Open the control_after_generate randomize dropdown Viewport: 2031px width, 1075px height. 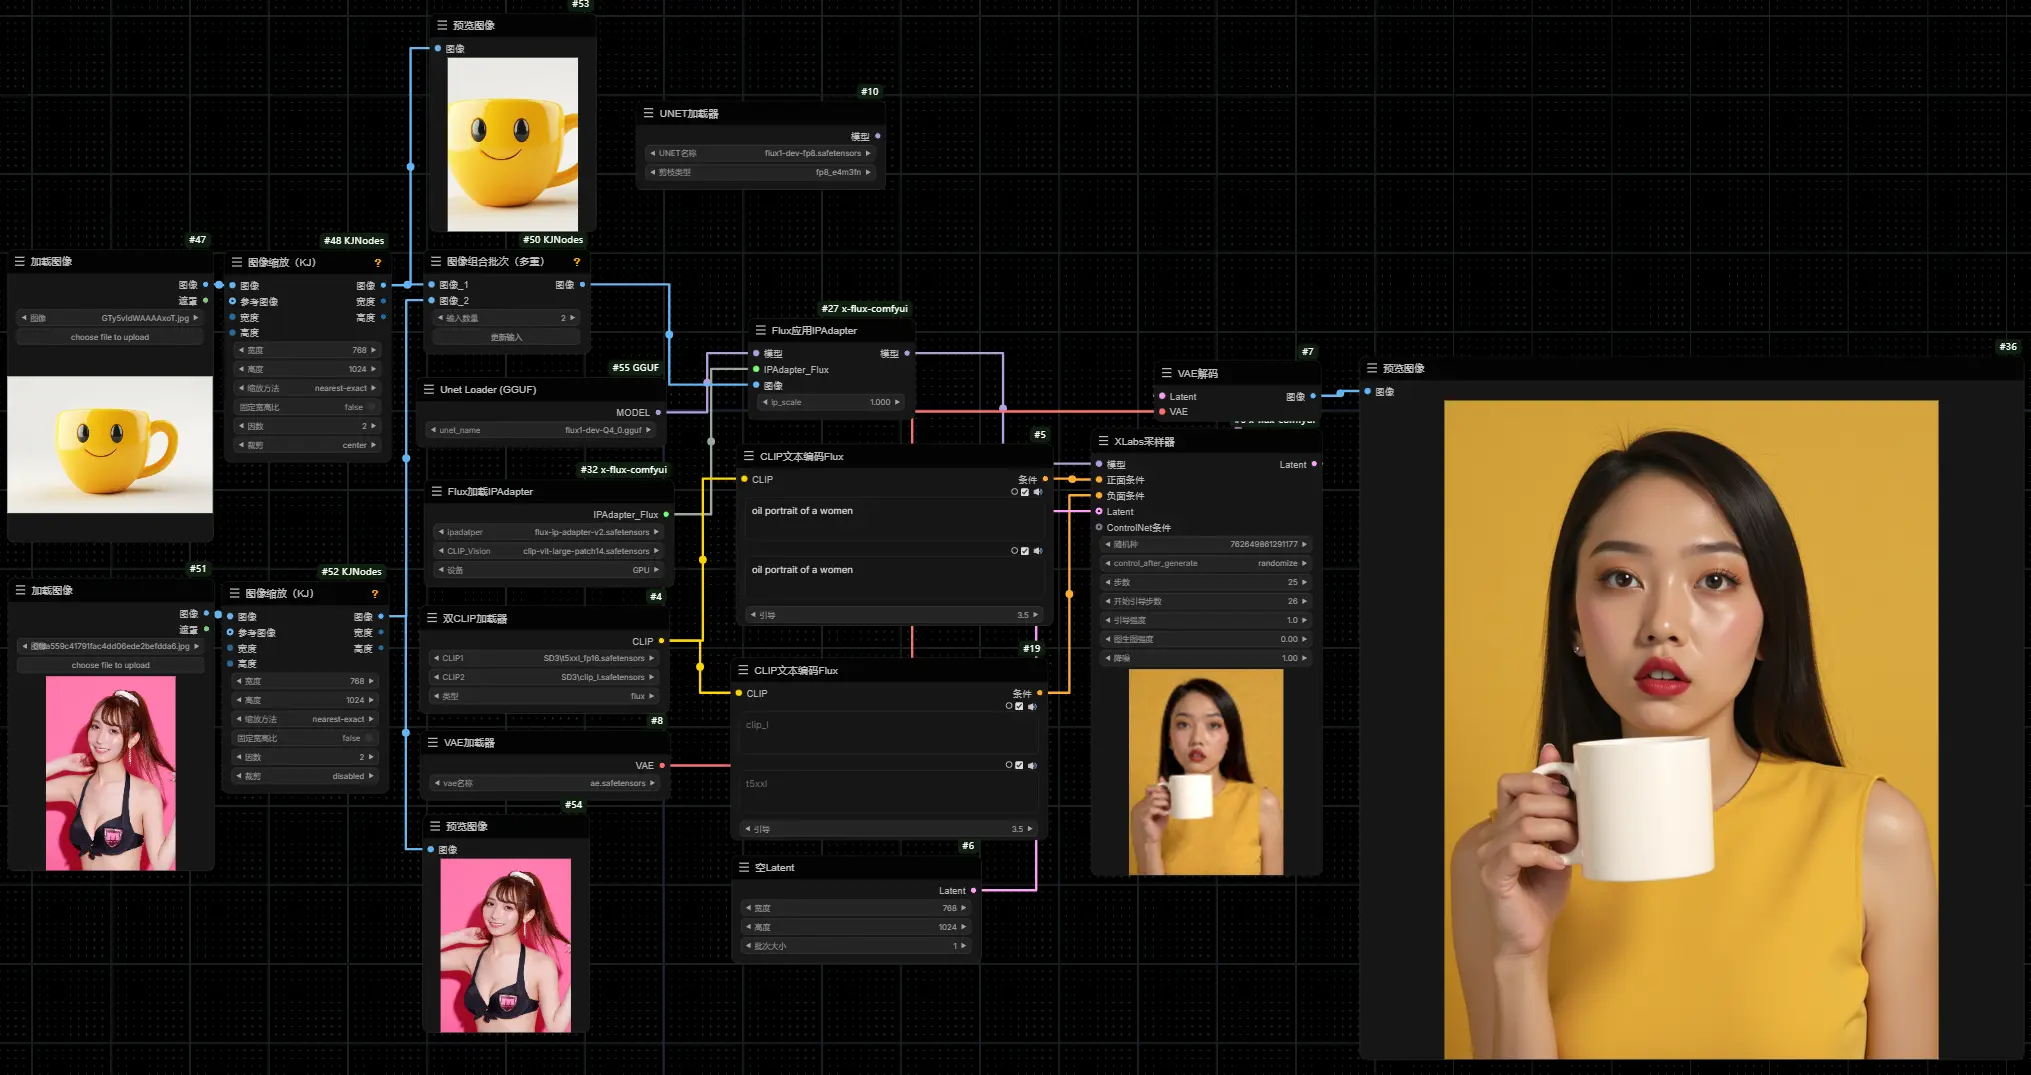1206,563
